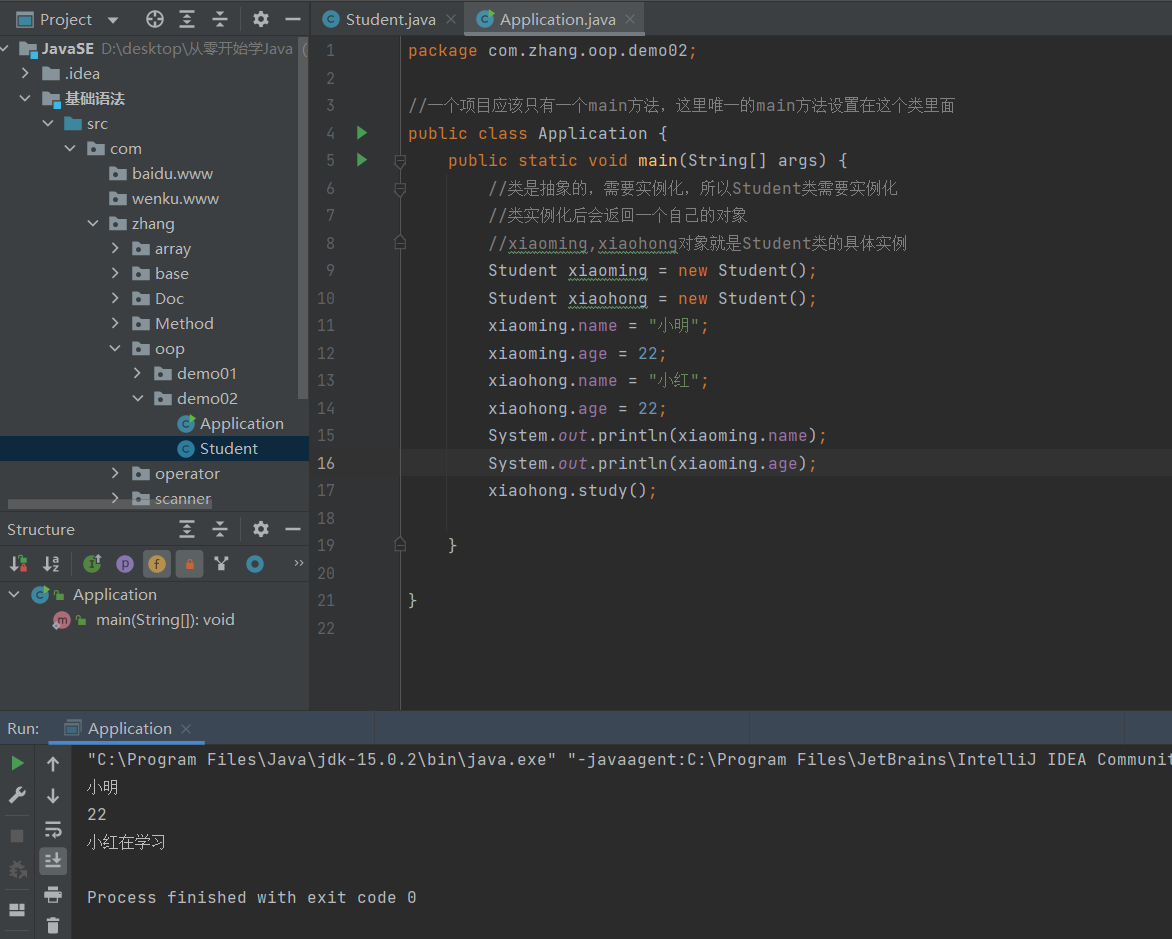Screen dimensions: 1172x939
Task: Collapse all in Project panel toolbar
Action: 220,19
